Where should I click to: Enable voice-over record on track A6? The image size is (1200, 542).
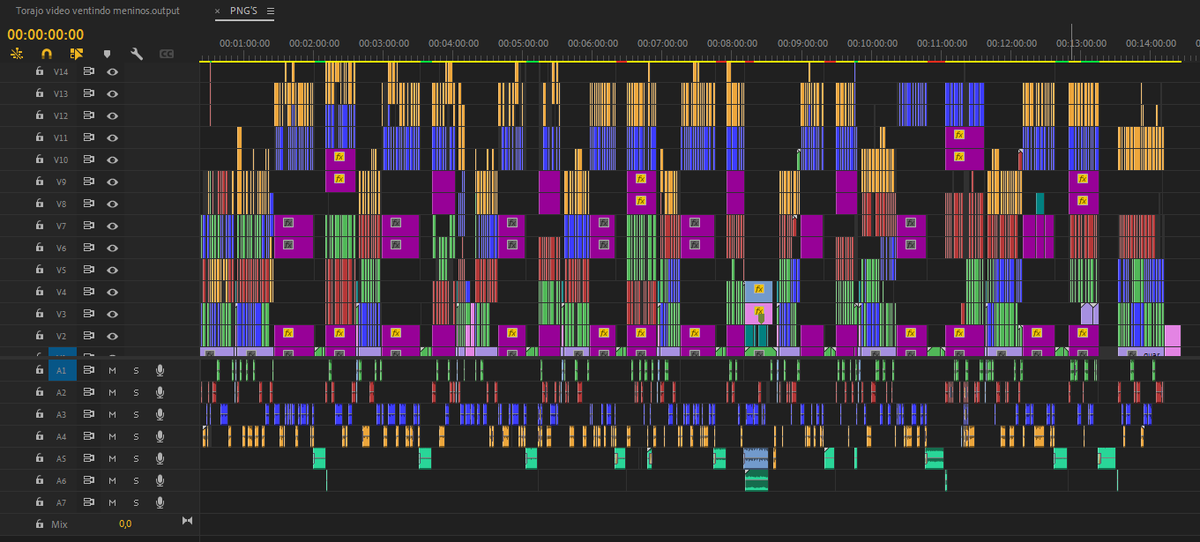pos(159,480)
